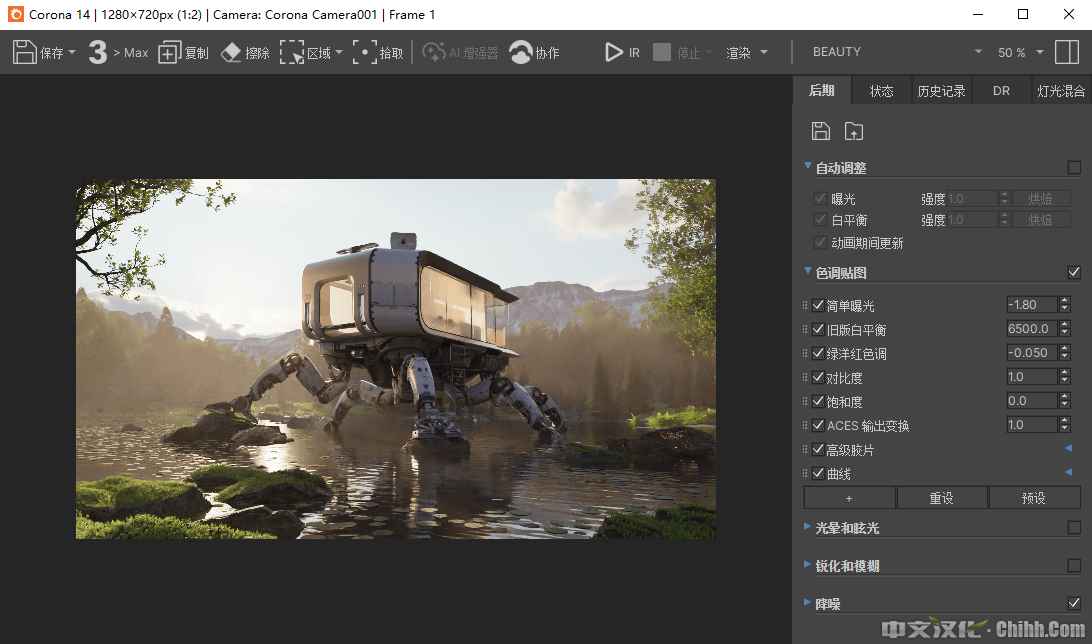Click the 预设 (Preset) button
The width and height of the screenshot is (1092, 644).
coord(1033,498)
